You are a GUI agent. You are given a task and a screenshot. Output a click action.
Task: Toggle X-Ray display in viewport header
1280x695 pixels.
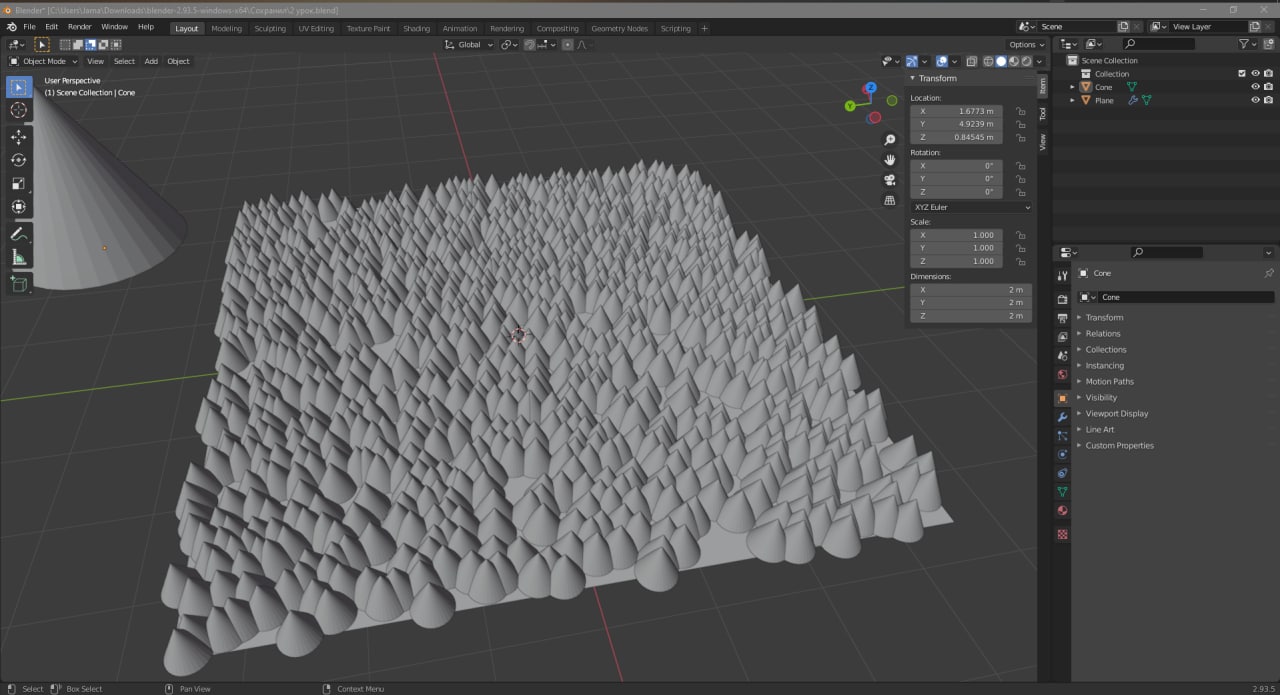click(x=972, y=61)
